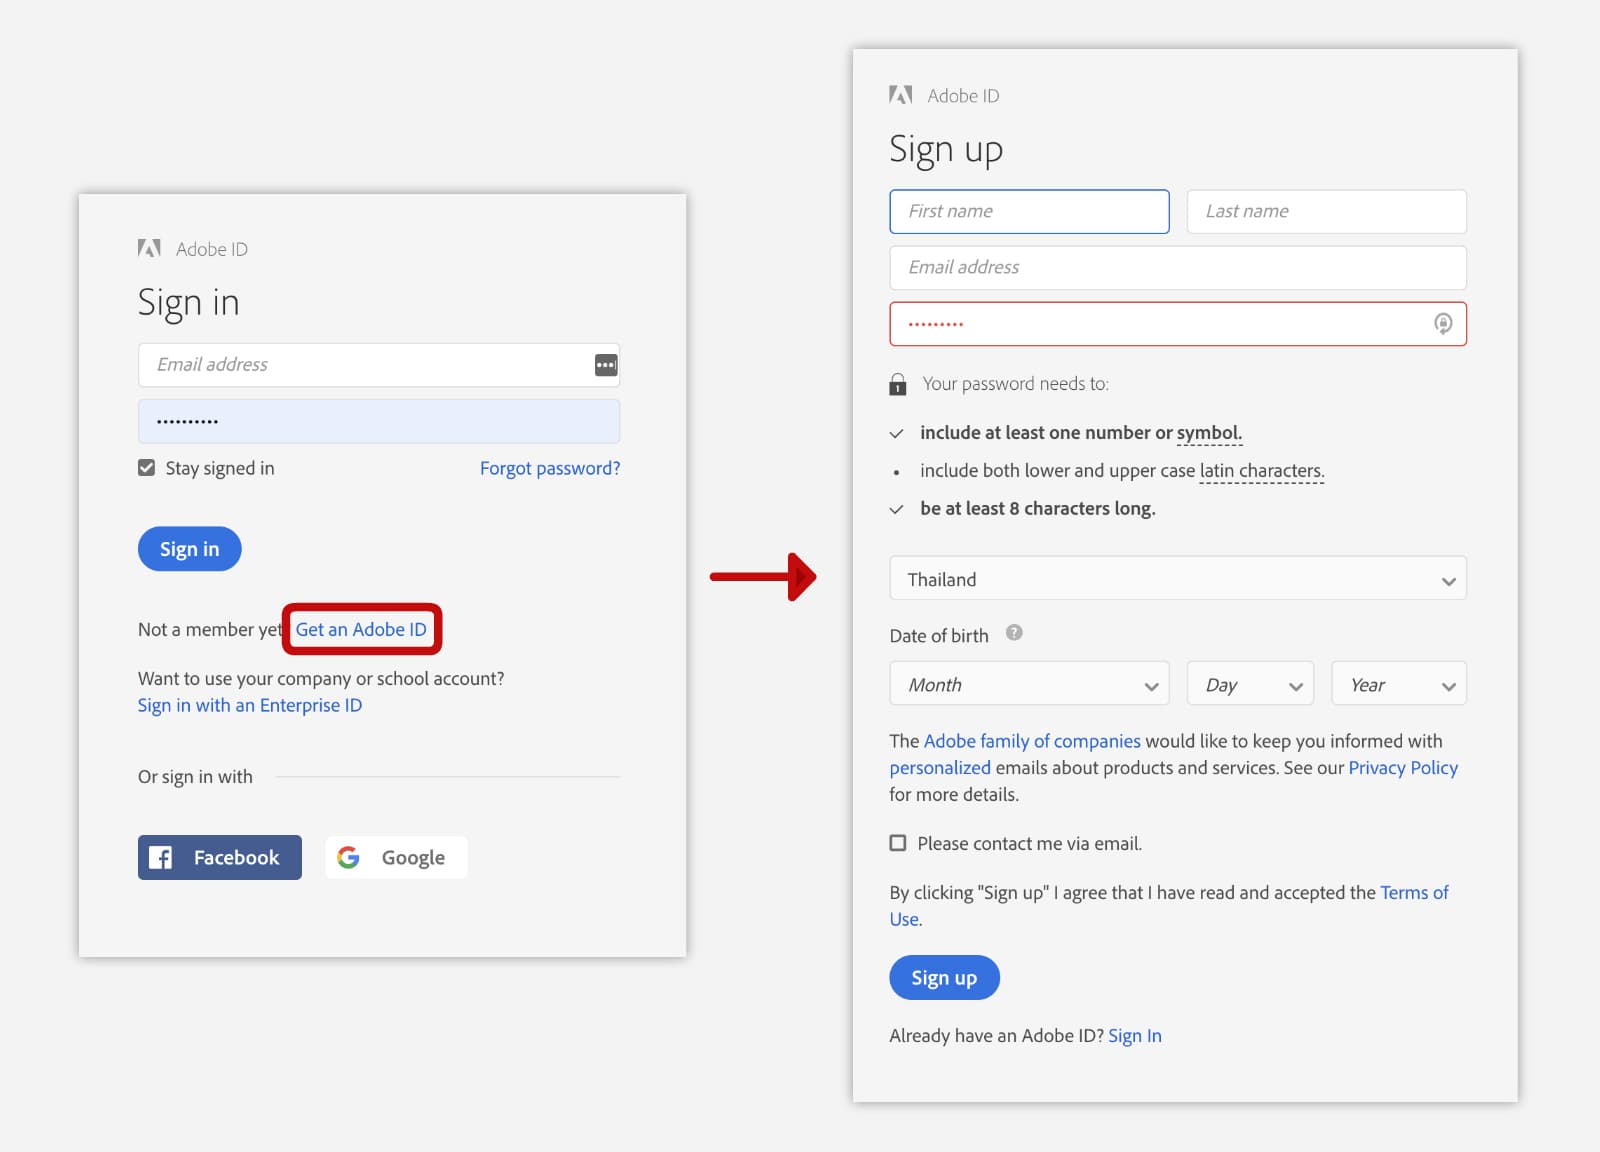Click the Sign In link after Already have an Adobe ID
This screenshot has width=1600, height=1152.
click(x=1135, y=1036)
